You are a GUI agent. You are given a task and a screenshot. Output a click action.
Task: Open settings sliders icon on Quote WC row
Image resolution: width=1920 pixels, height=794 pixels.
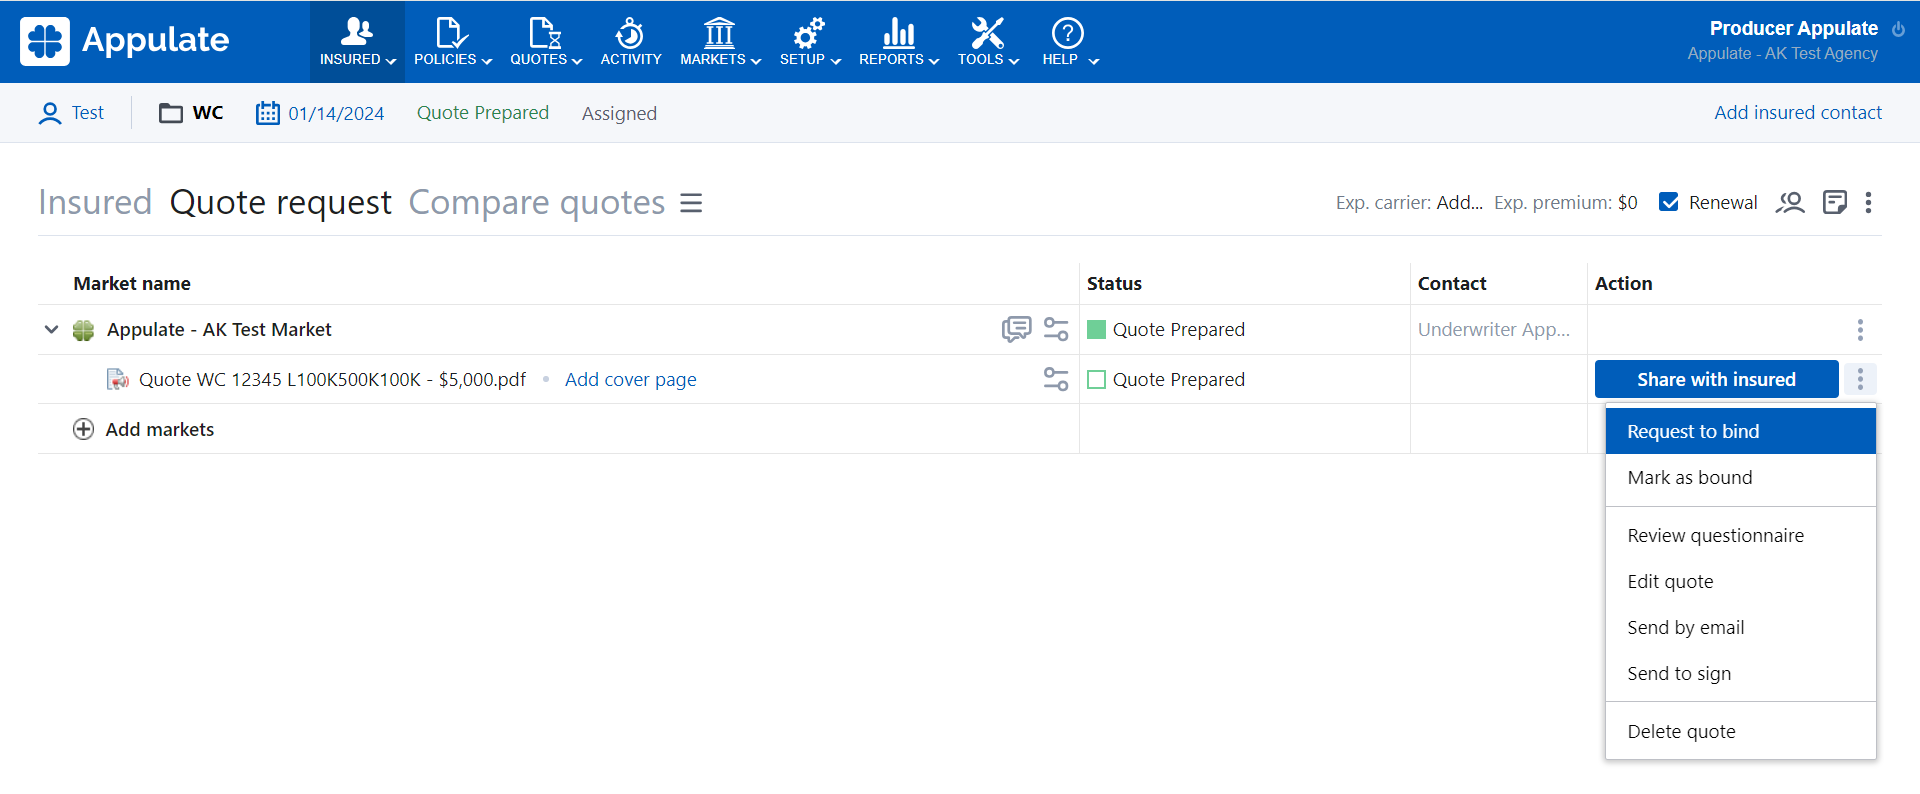pyautogui.click(x=1056, y=379)
